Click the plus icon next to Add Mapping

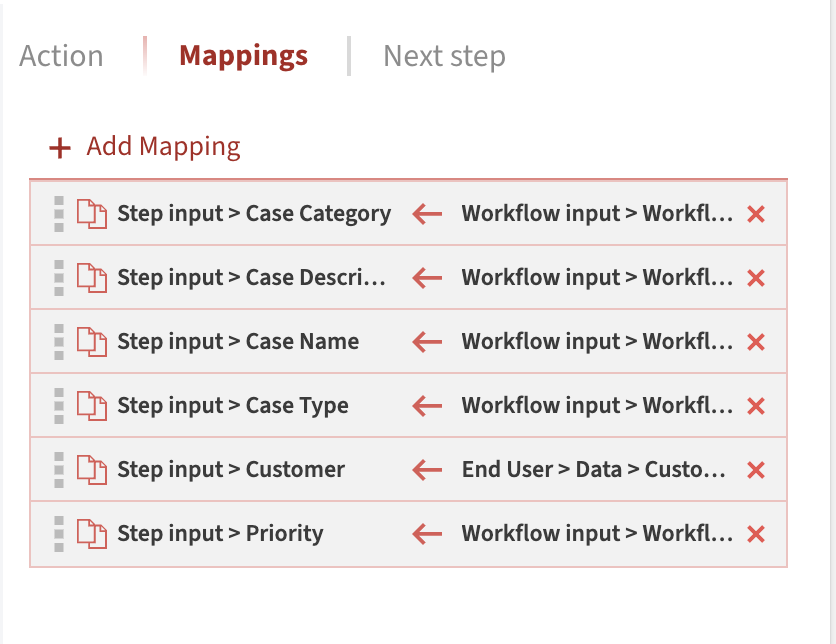point(58,147)
